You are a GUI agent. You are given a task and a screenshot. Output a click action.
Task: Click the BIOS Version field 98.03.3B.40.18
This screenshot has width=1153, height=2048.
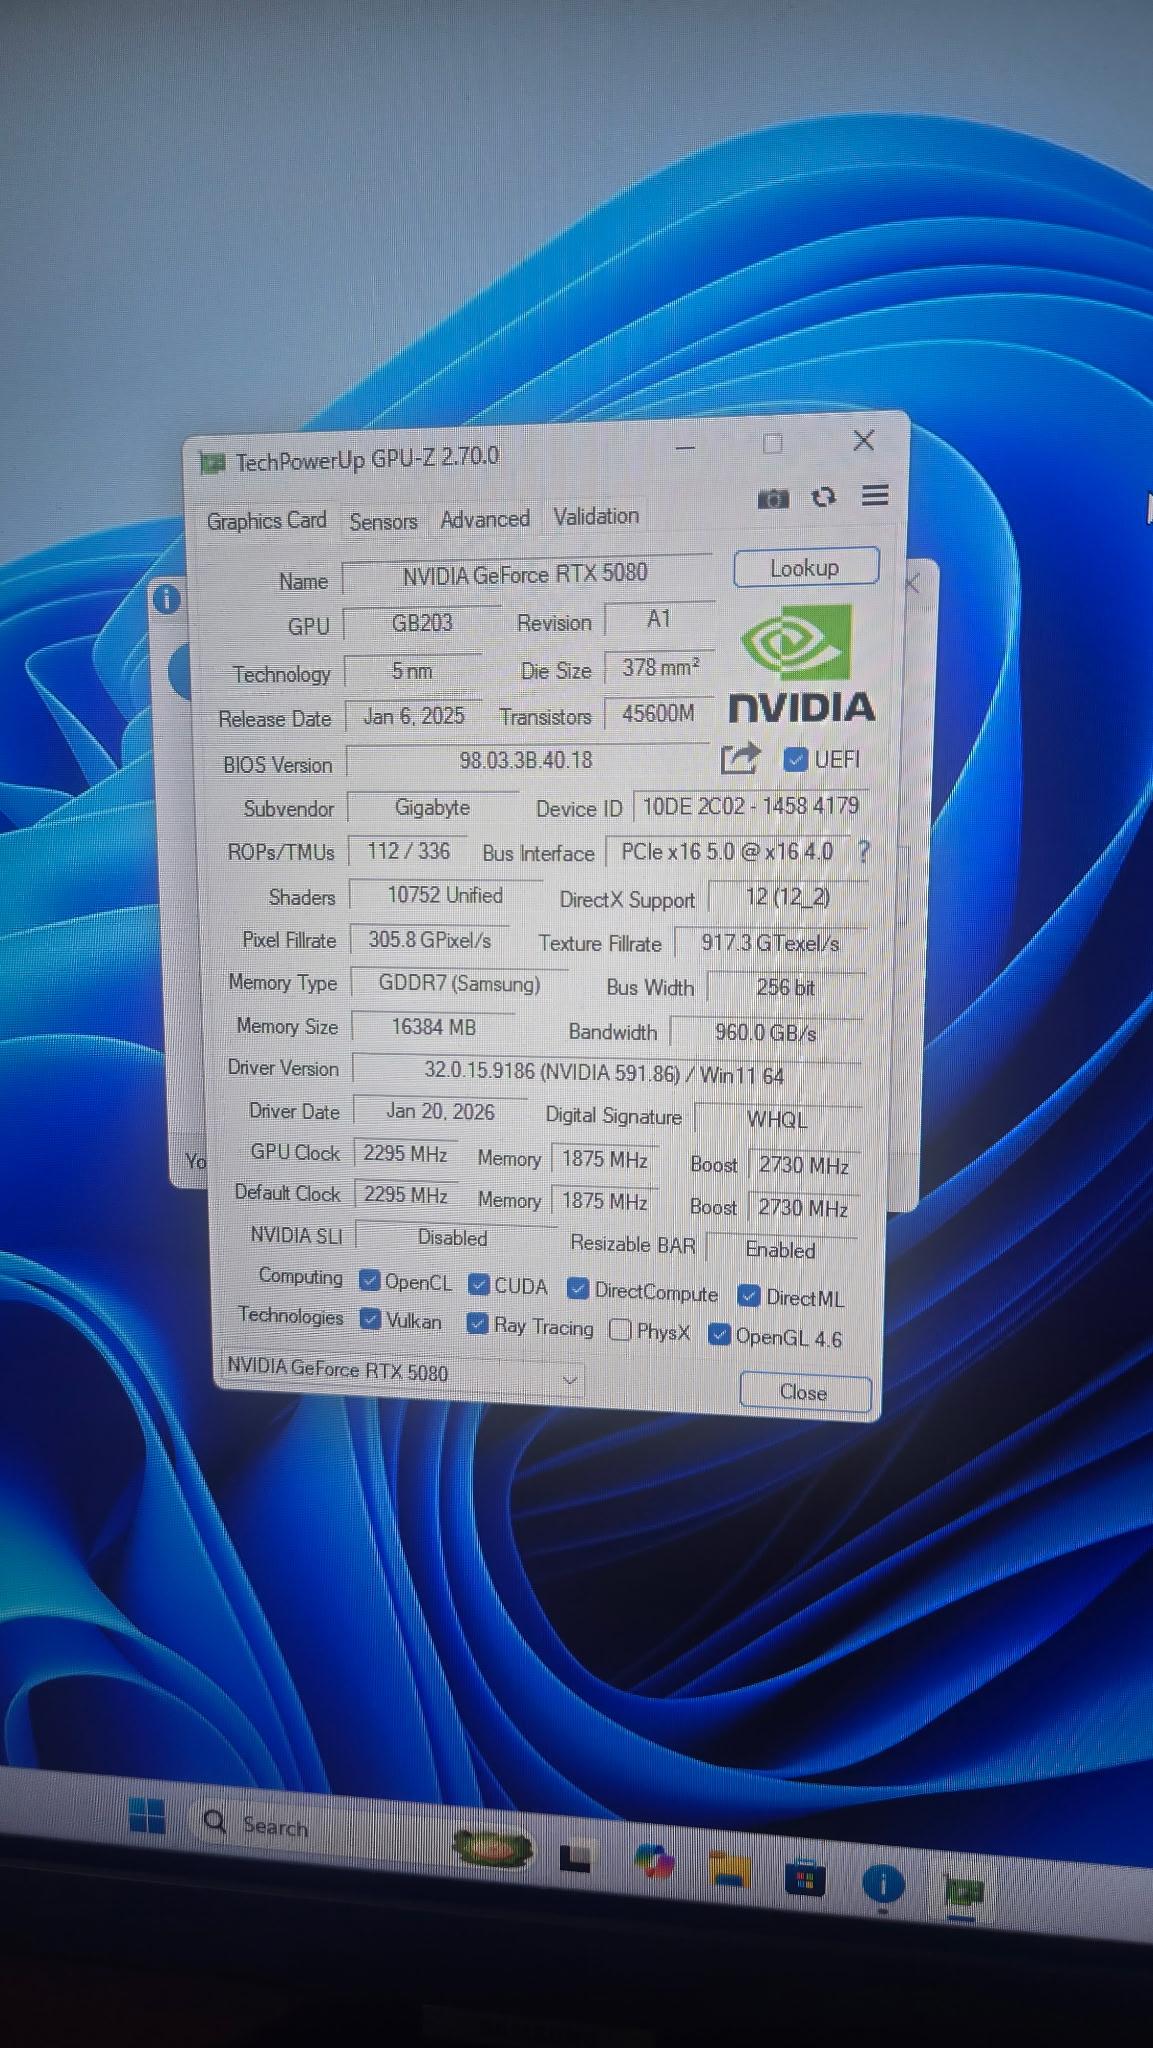pyautogui.click(x=527, y=761)
